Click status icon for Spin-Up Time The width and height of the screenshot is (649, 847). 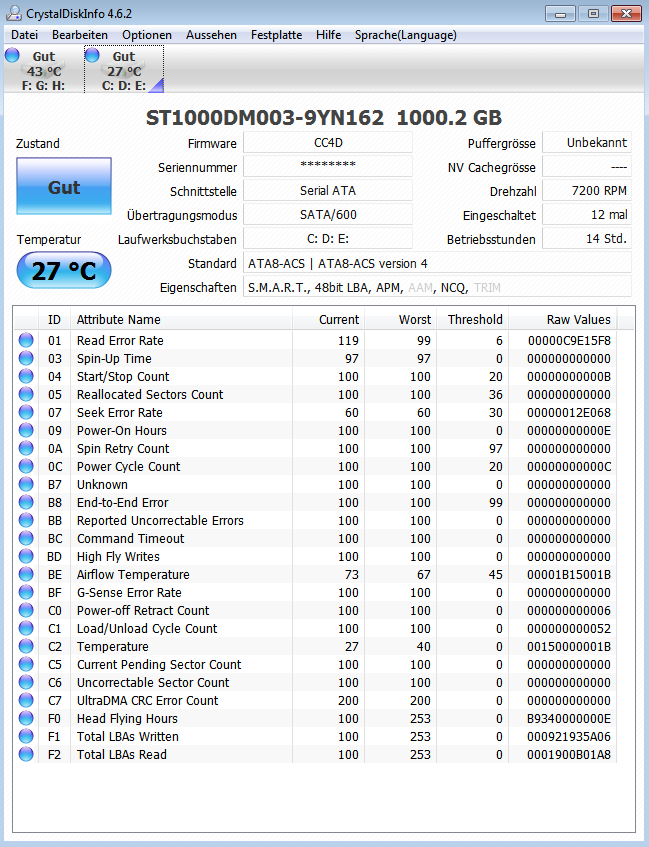coord(26,358)
